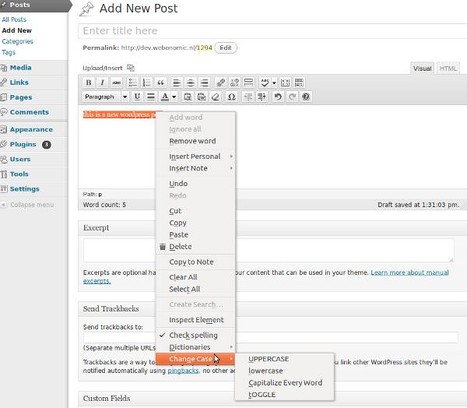Open Tags in sidebar
The image size is (467, 408).
(x=9, y=52)
